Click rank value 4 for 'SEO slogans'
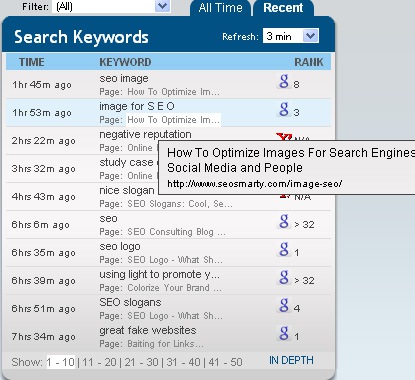The height and width of the screenshot is (380, 415). click(297, 309)
